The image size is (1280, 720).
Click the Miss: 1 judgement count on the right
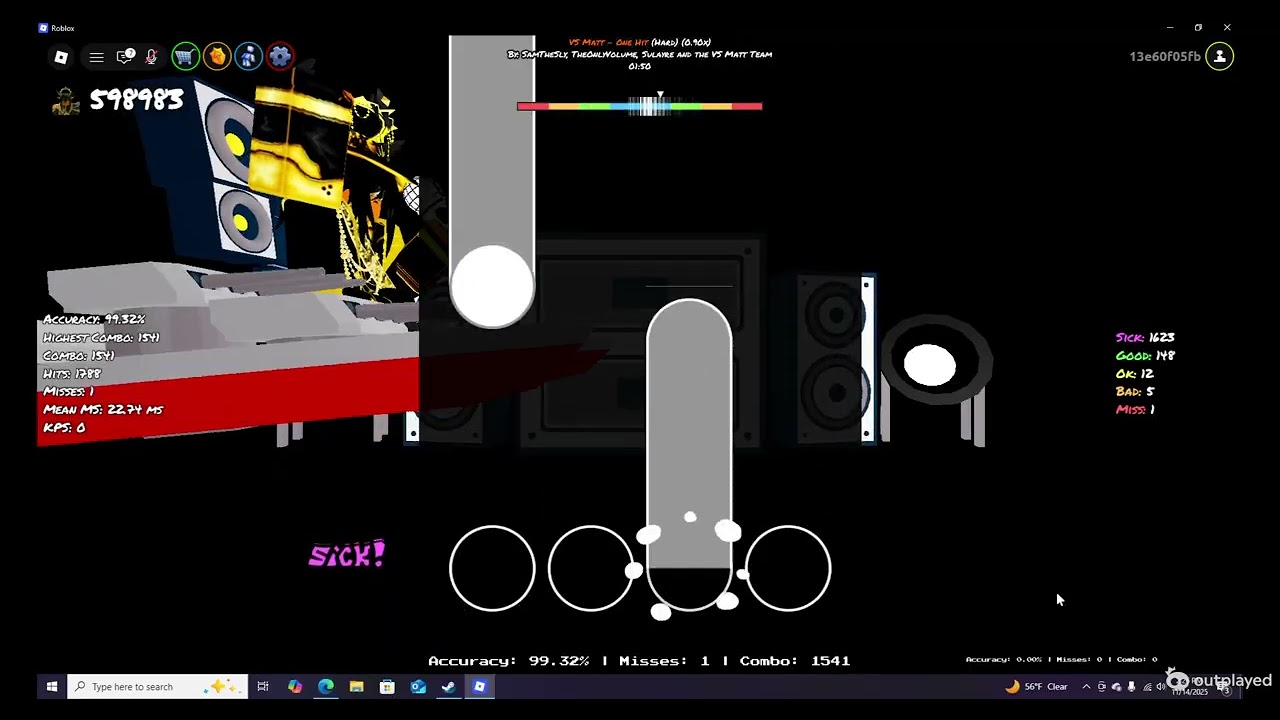(x=1135, y=410)
